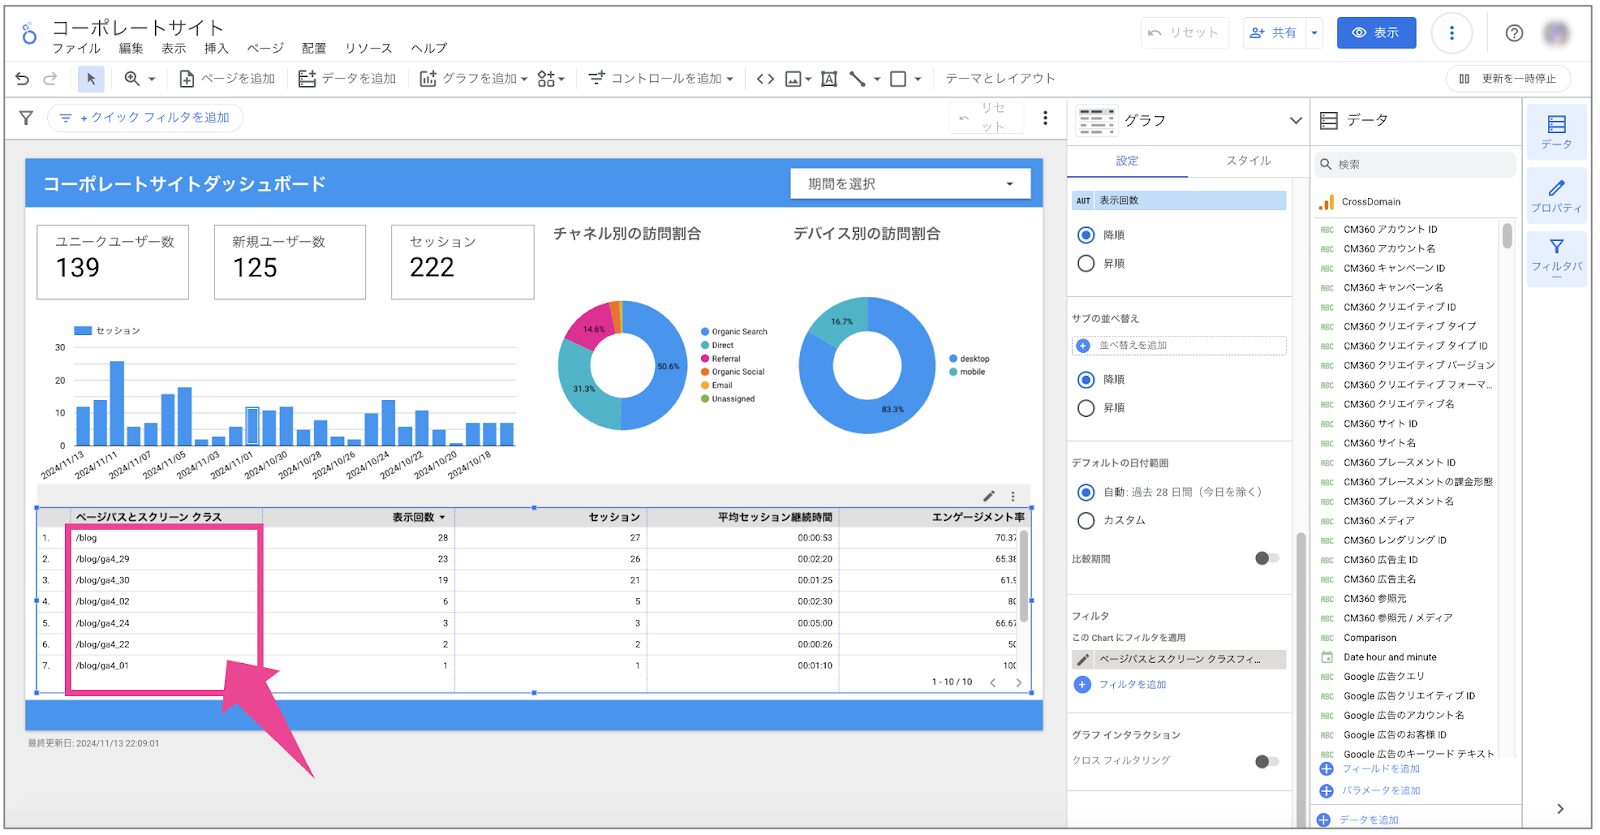Open the 期間を選択 date dropdown

point(910,184)
